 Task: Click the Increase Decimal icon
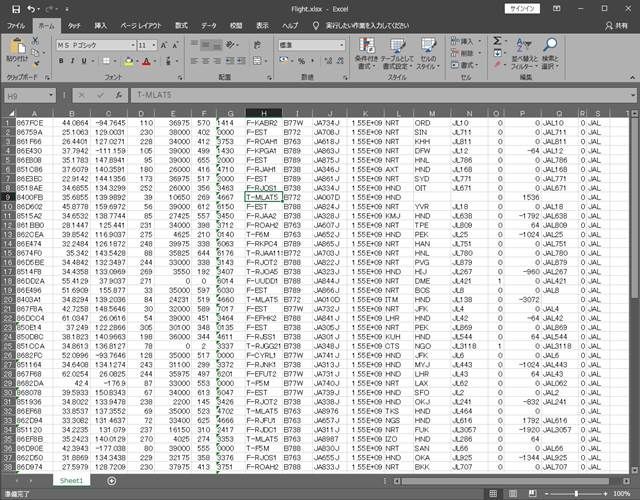point(328,61)
